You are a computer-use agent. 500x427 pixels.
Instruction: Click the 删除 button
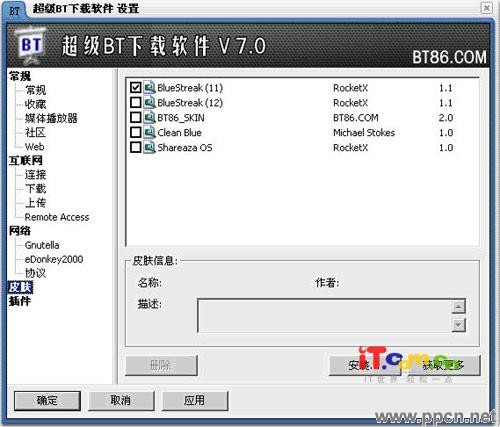click(161, 366)
